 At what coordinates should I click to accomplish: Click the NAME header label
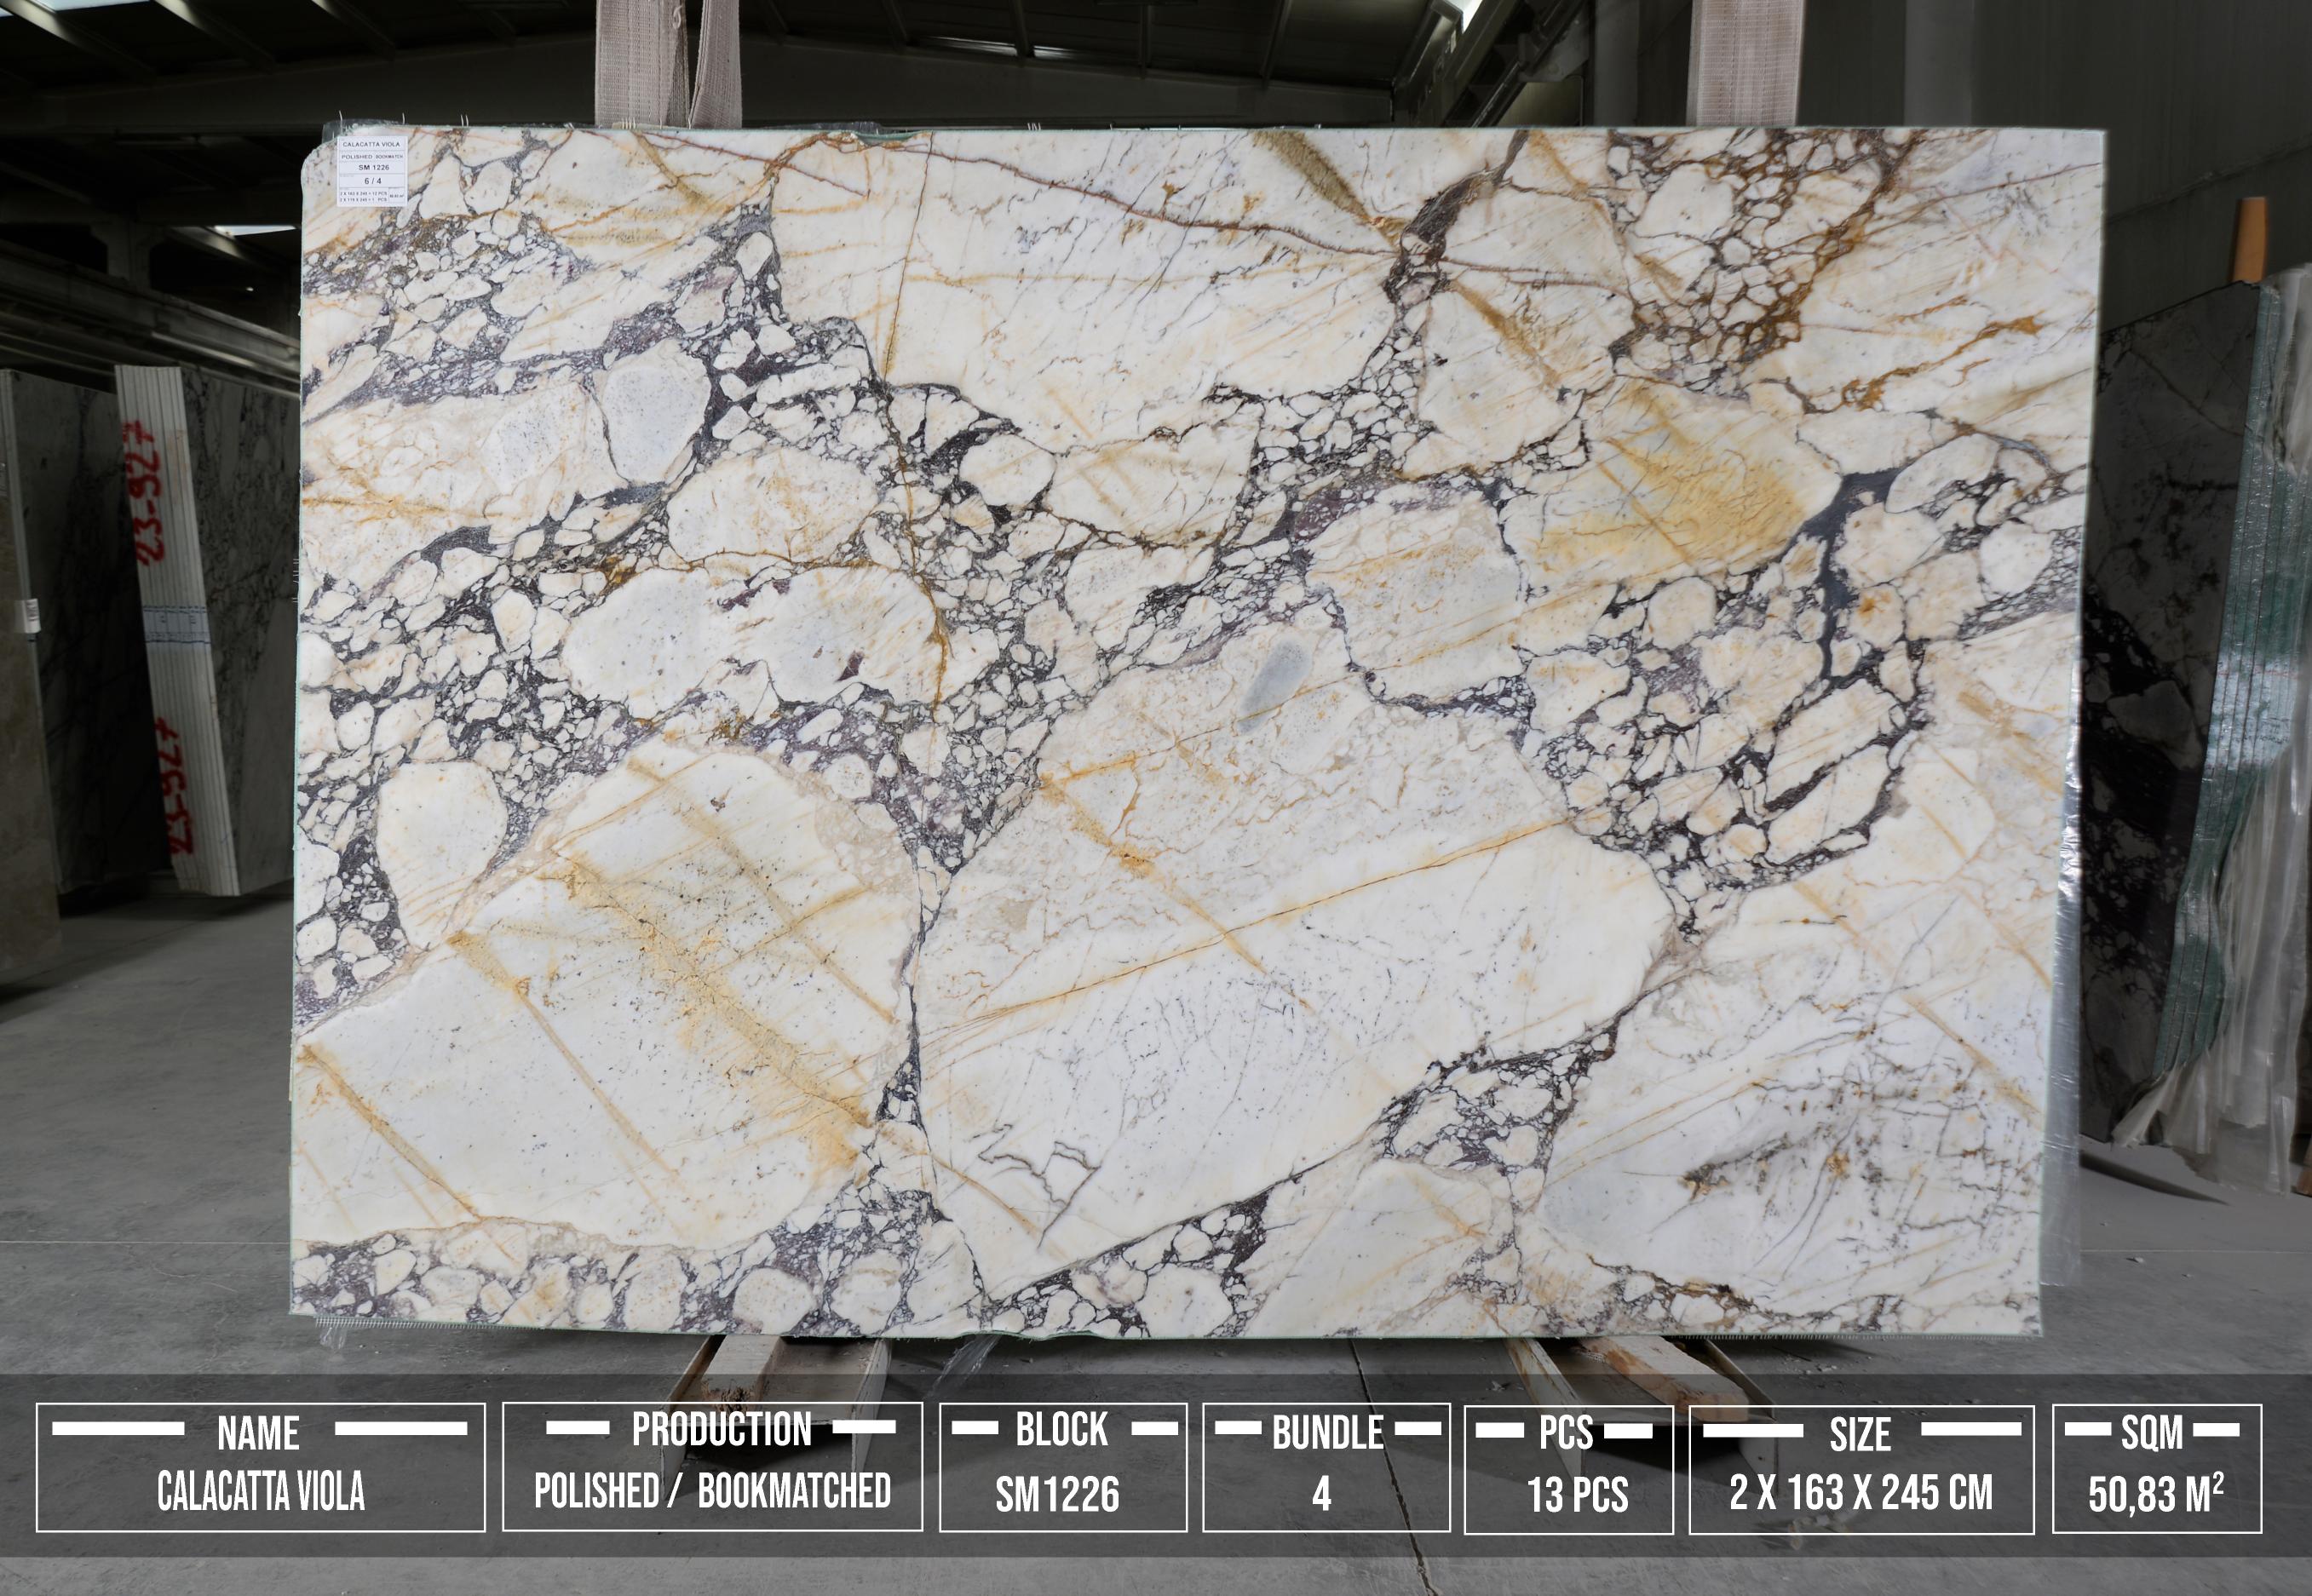[x=258, y=1433]
